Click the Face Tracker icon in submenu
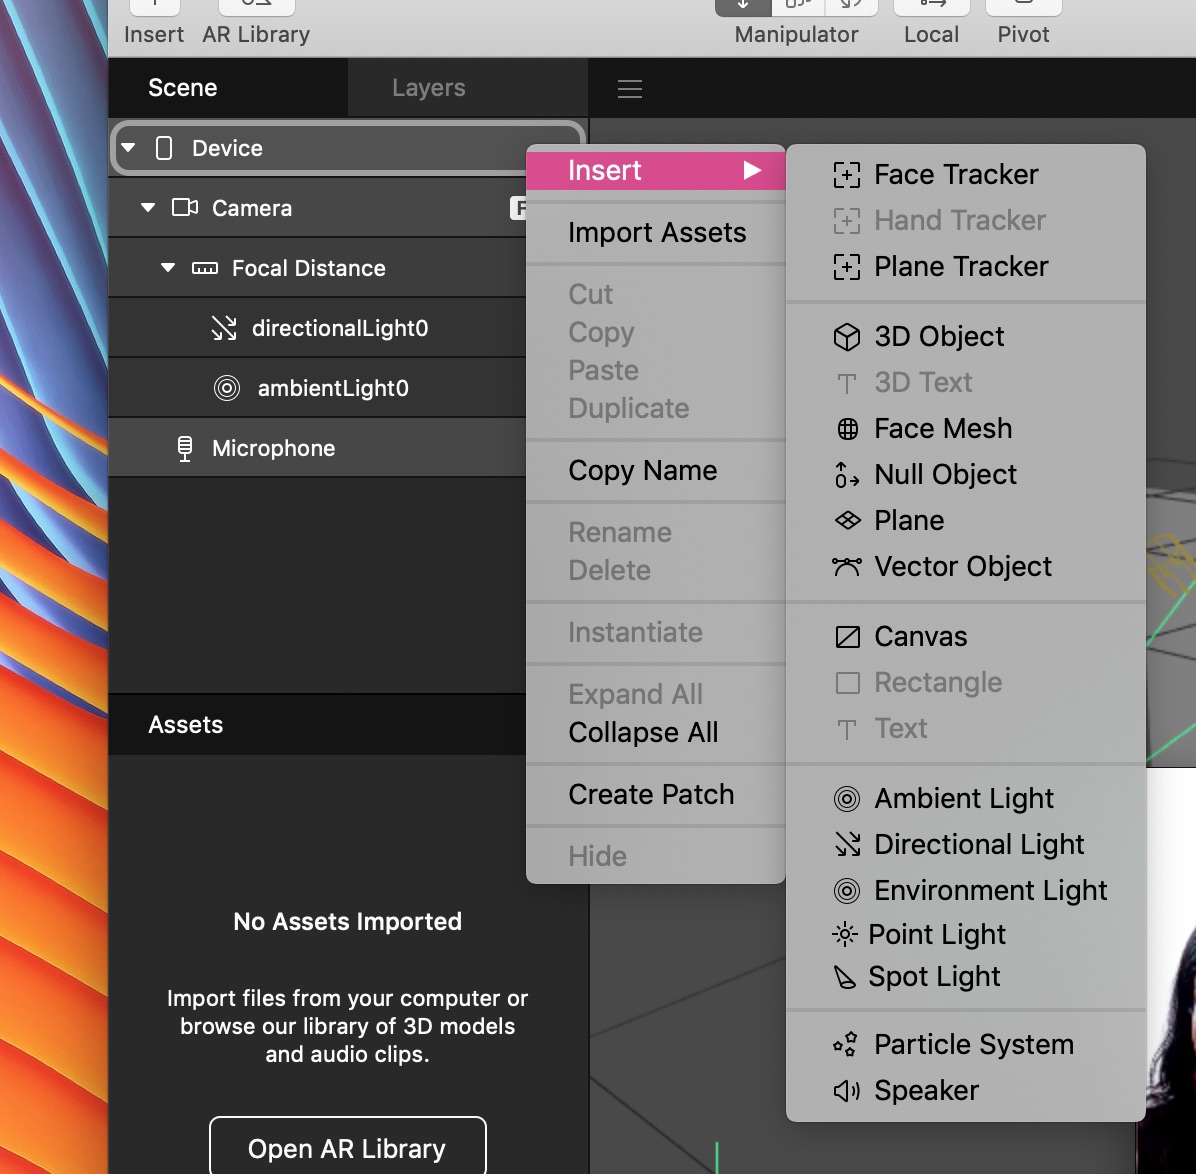 (846, 175)
